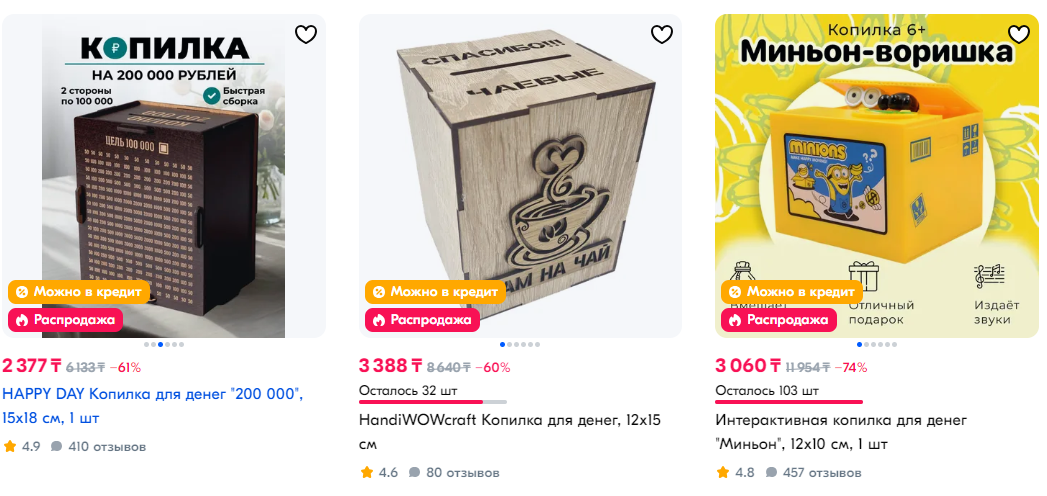Click the dark 200 000 piggy bank image
Viewport: 1047px width, 496px height.
[x=164, y=176]
